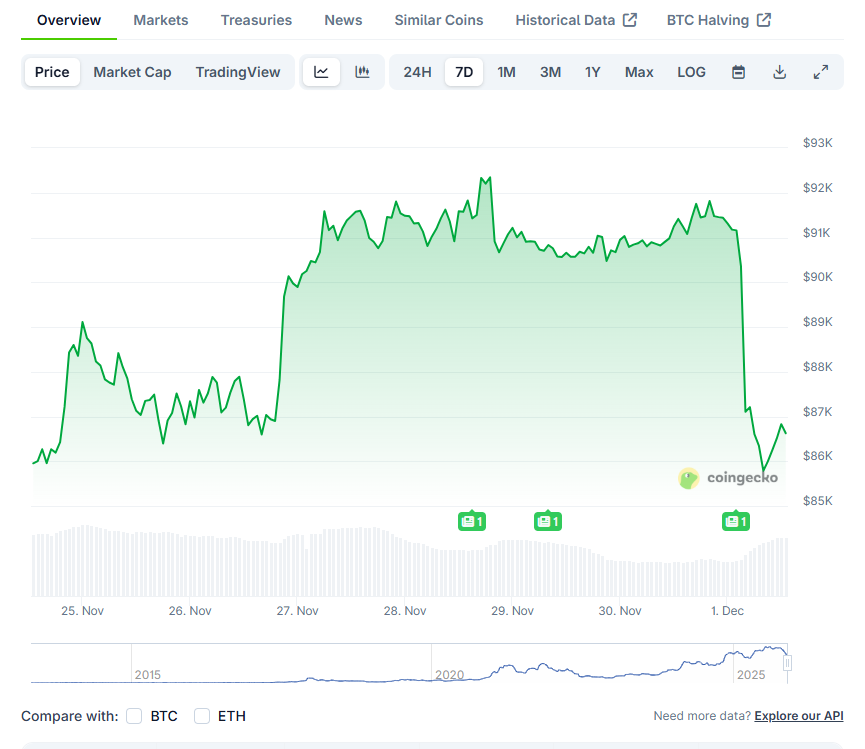865x749 pixels.
Task: Switch chart view to Market Cap
Action: click(x=132, y=71)
